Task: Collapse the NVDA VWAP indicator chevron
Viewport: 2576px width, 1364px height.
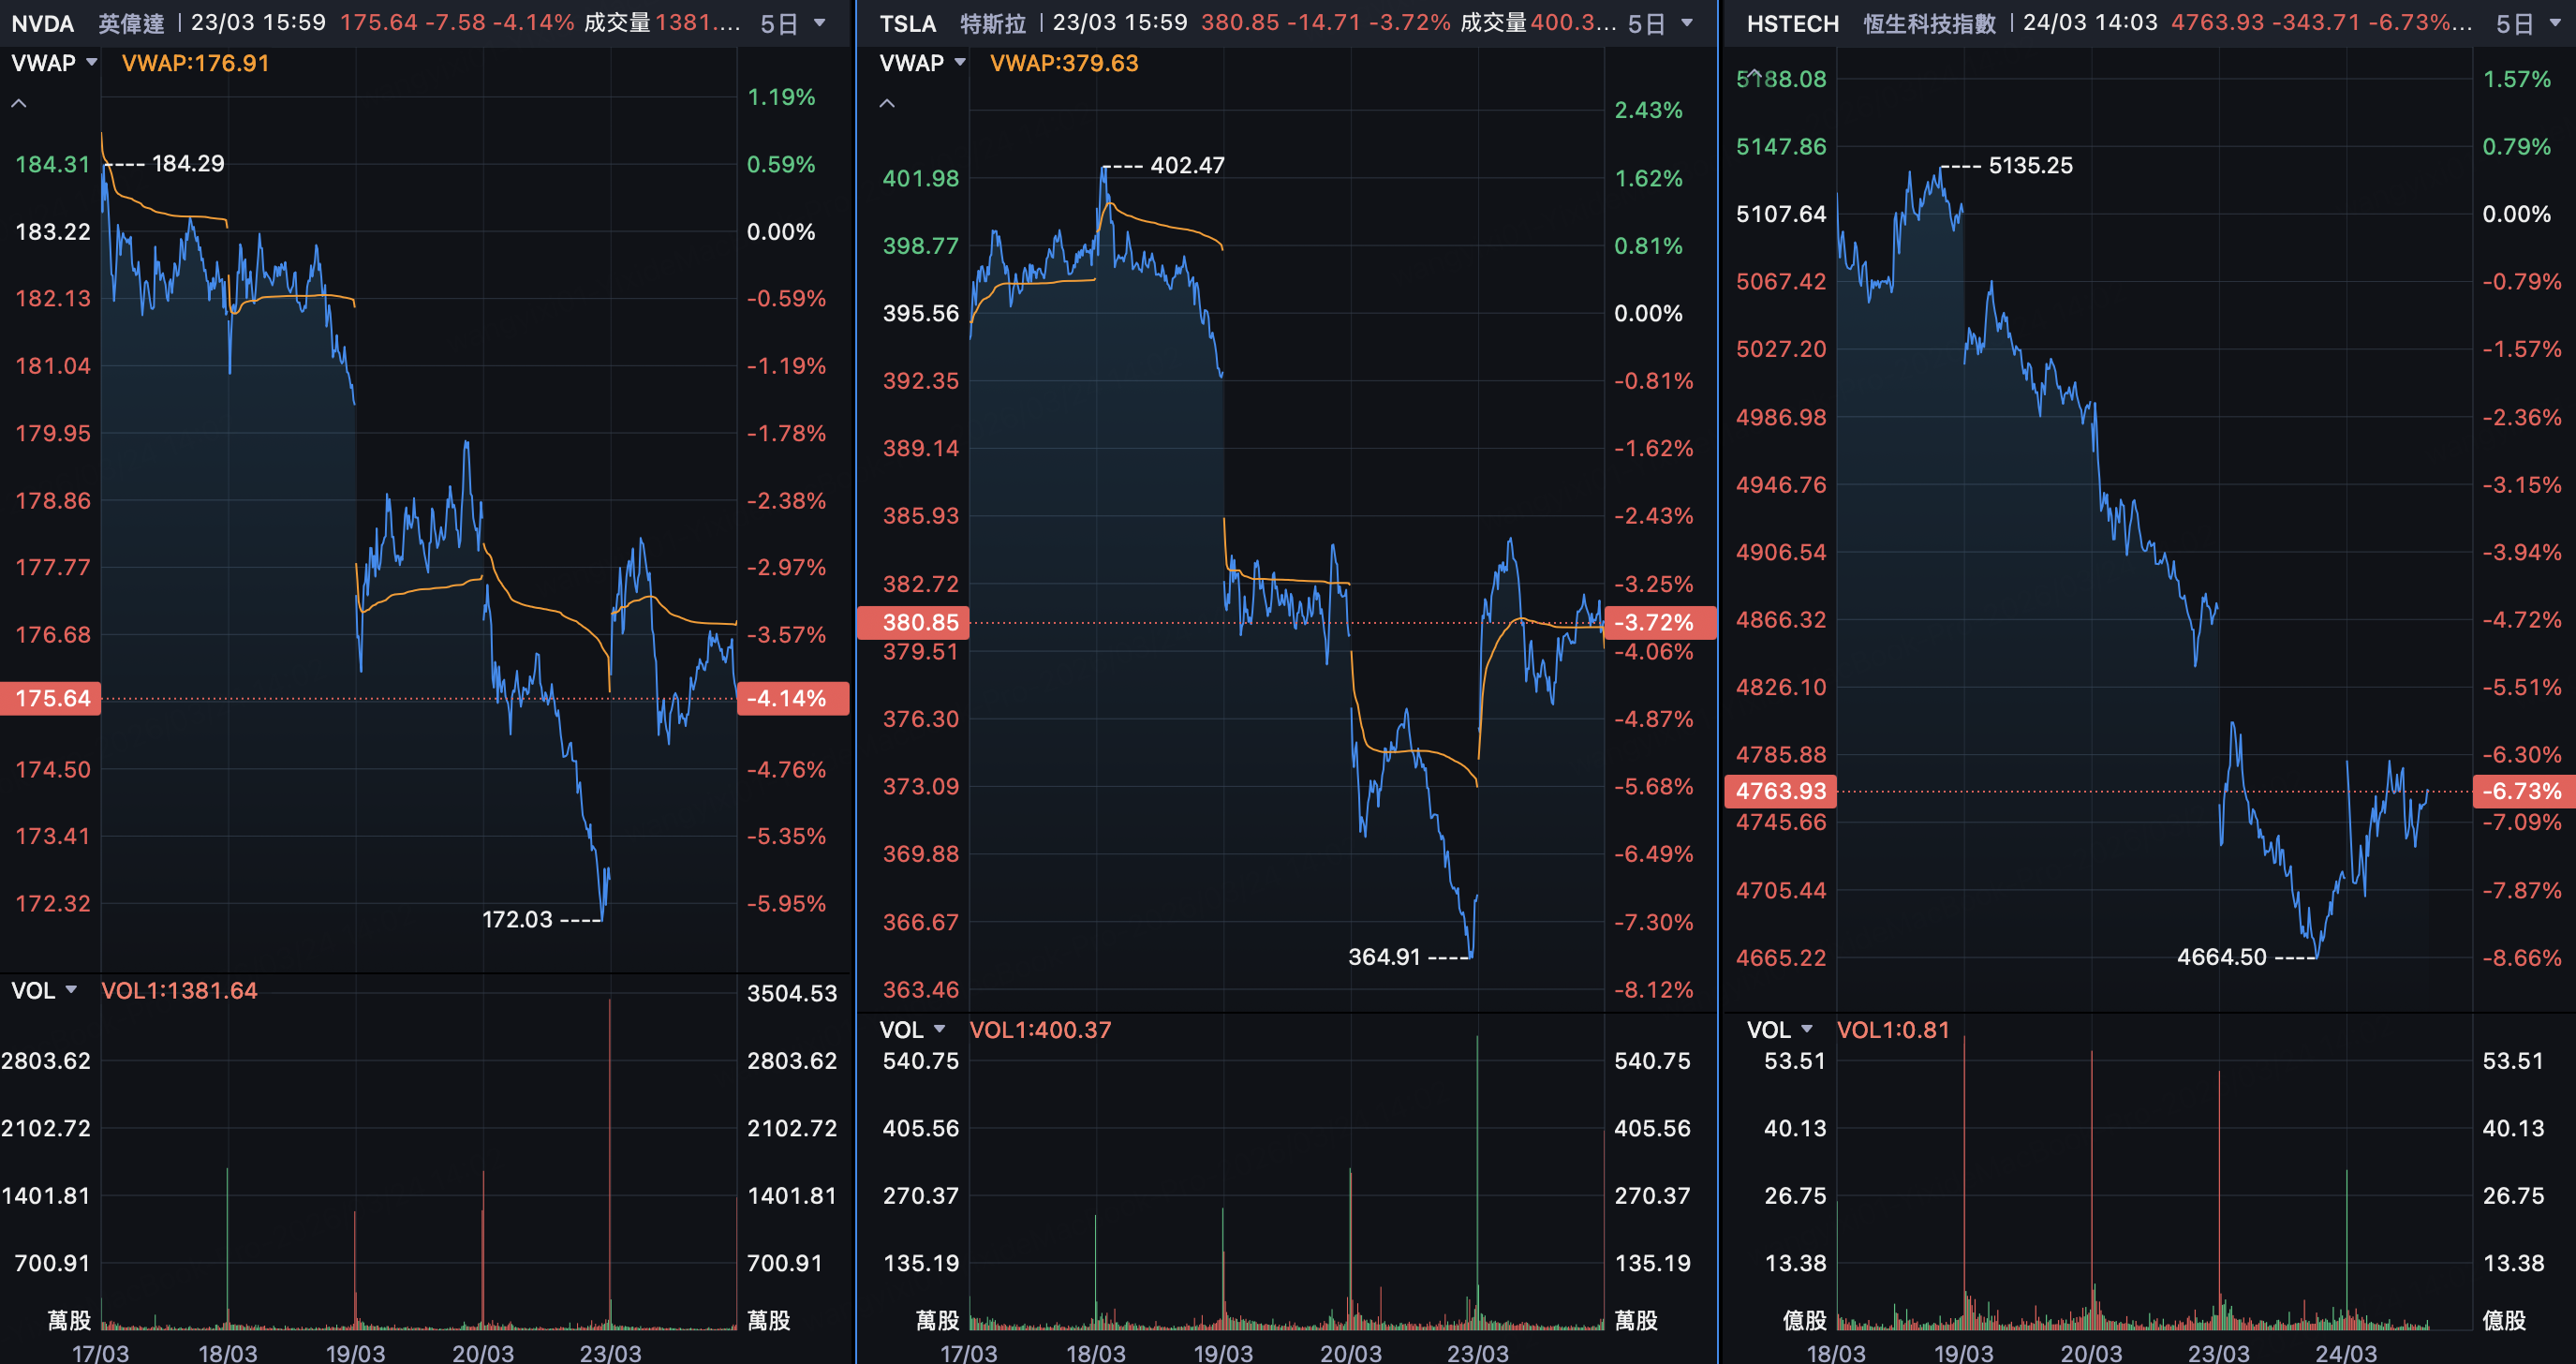Action: pyautogui.click(x=19, y=103)
